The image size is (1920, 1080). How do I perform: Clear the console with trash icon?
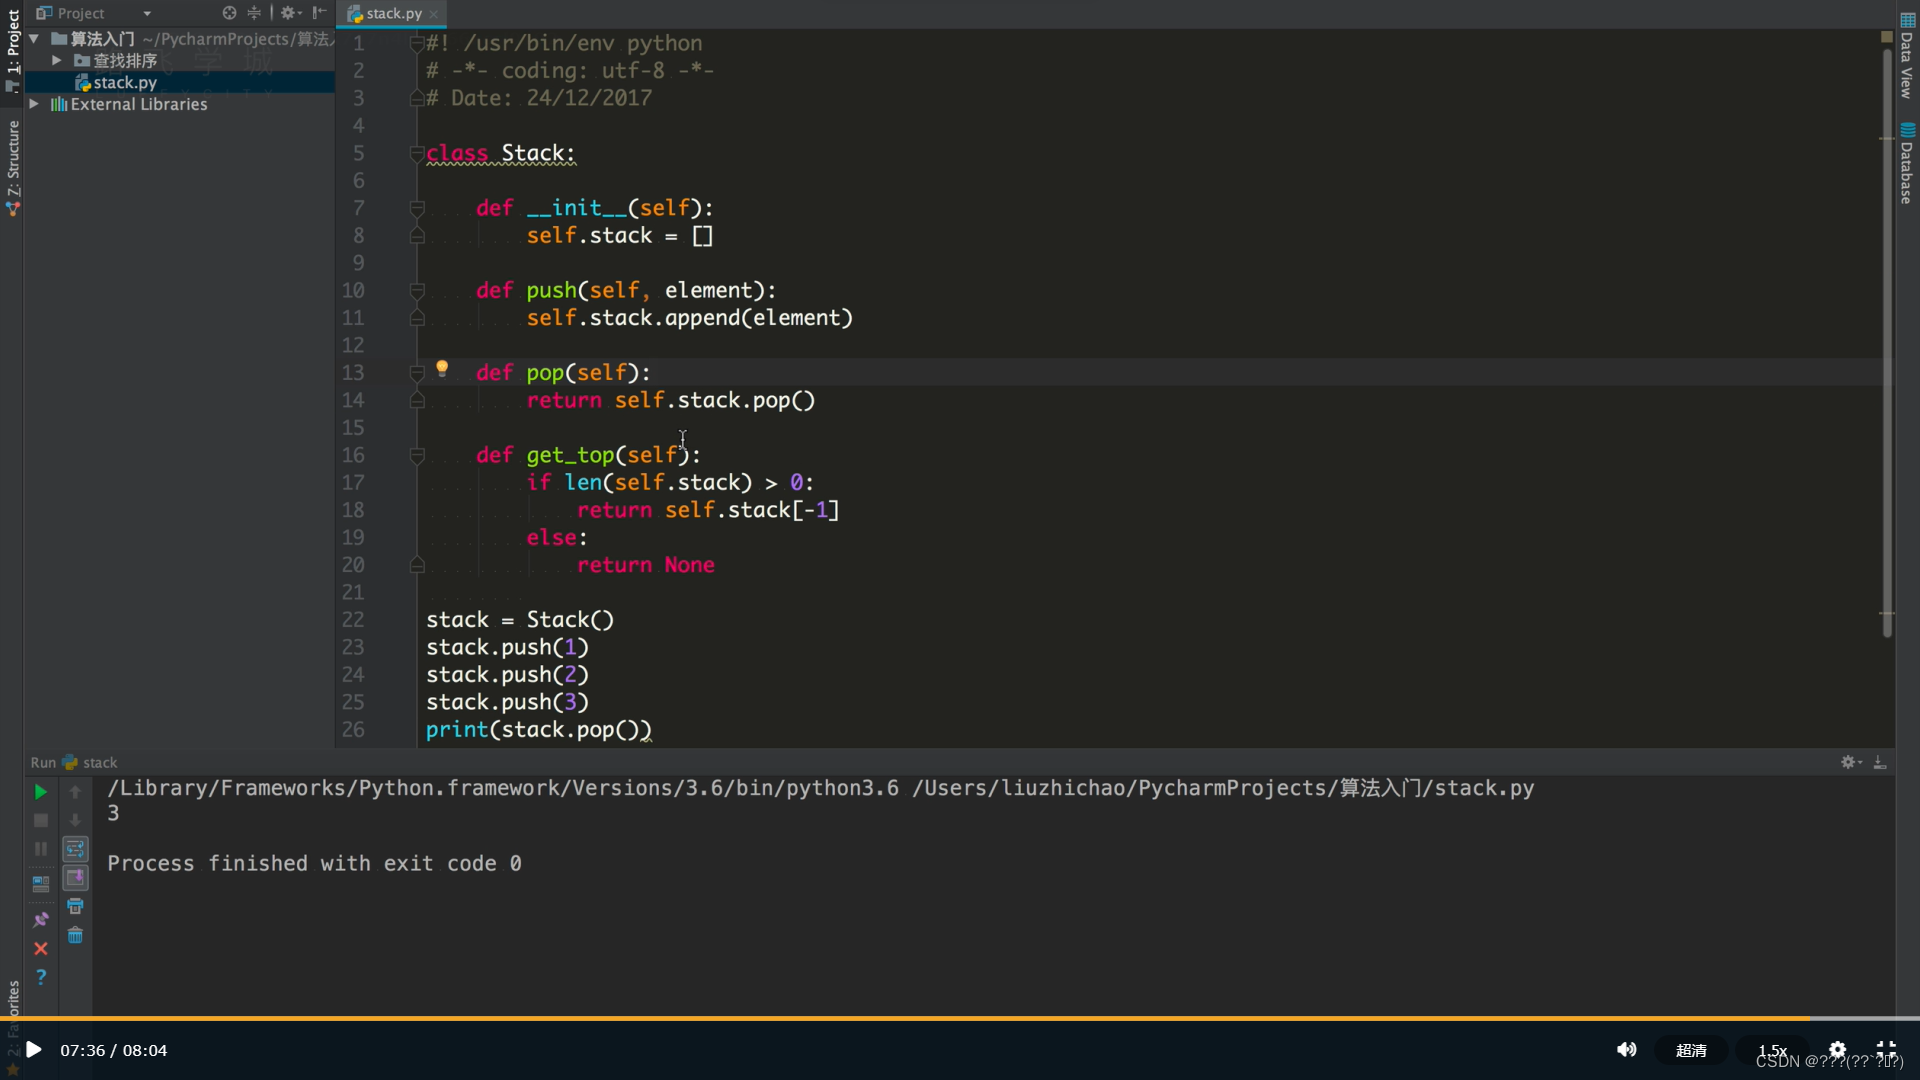point(75,936)
